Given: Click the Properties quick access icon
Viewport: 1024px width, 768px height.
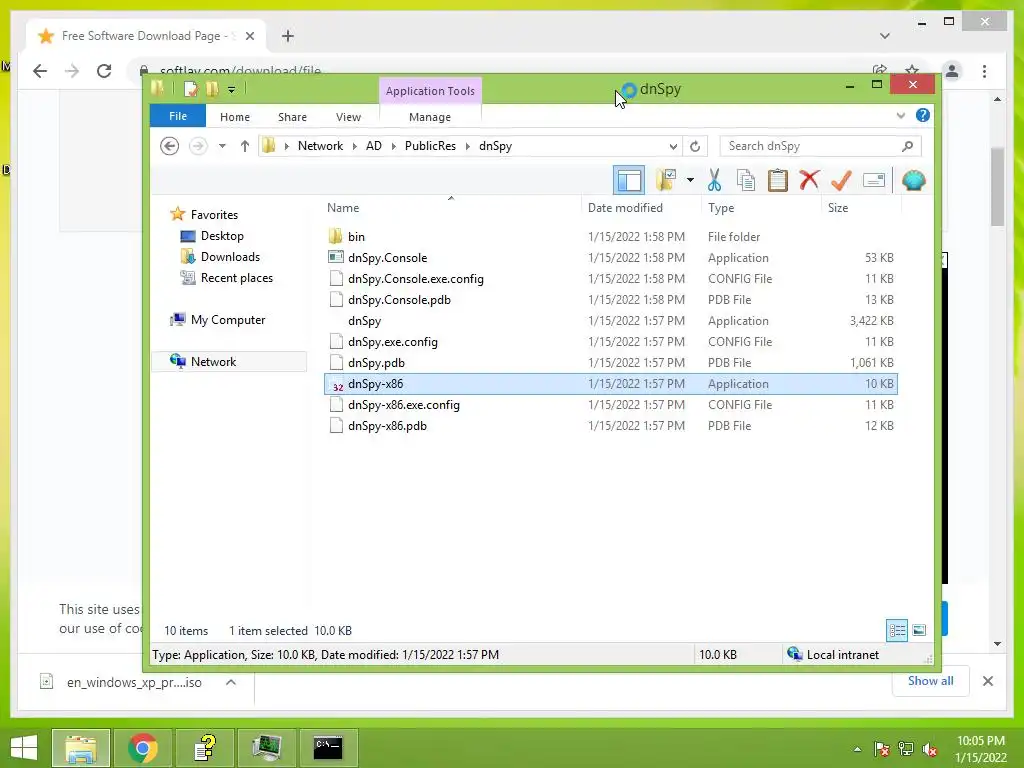Looking at the screenshot, I should pyautogui.click(x=191, y=89).
